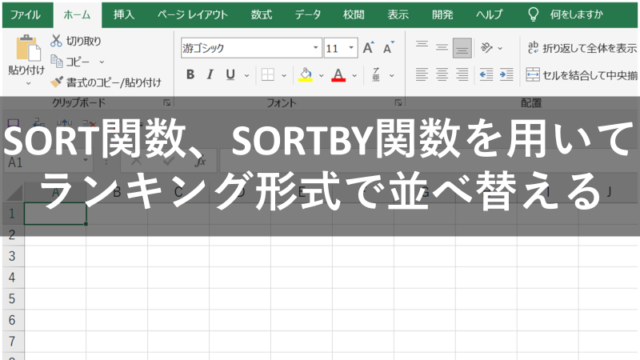Open the ファイル tab

pyautogui.click(x=25, y=15)
